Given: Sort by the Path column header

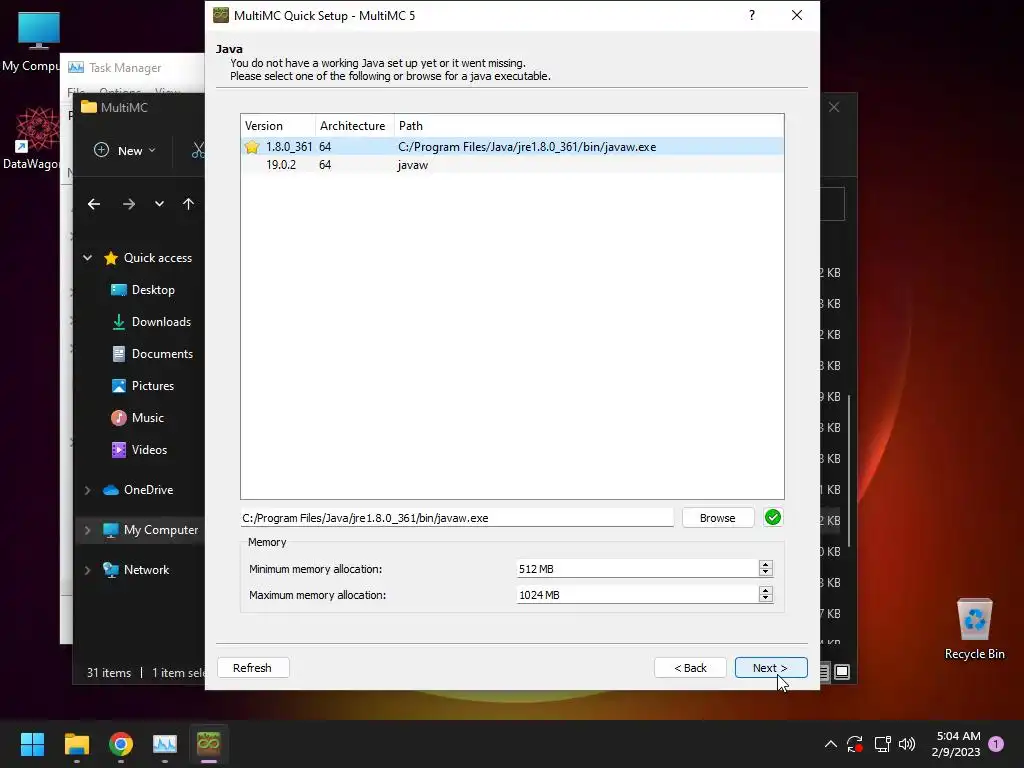Looking at the screenshot, I should click(x=588, y=125).
